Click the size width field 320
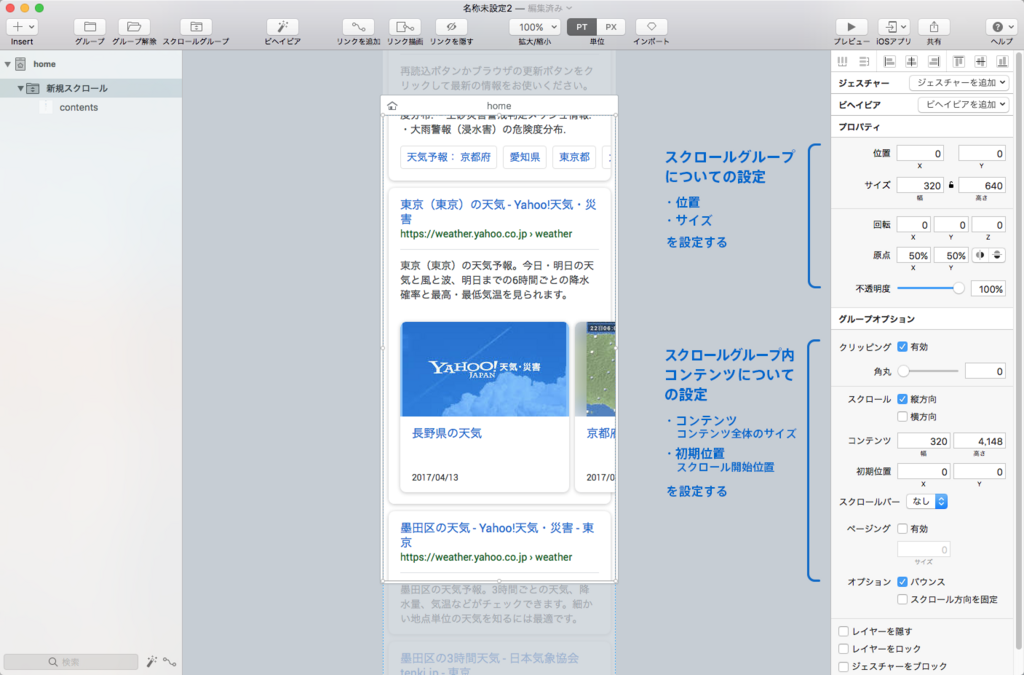1024x675 pixels. coord(920,185)
